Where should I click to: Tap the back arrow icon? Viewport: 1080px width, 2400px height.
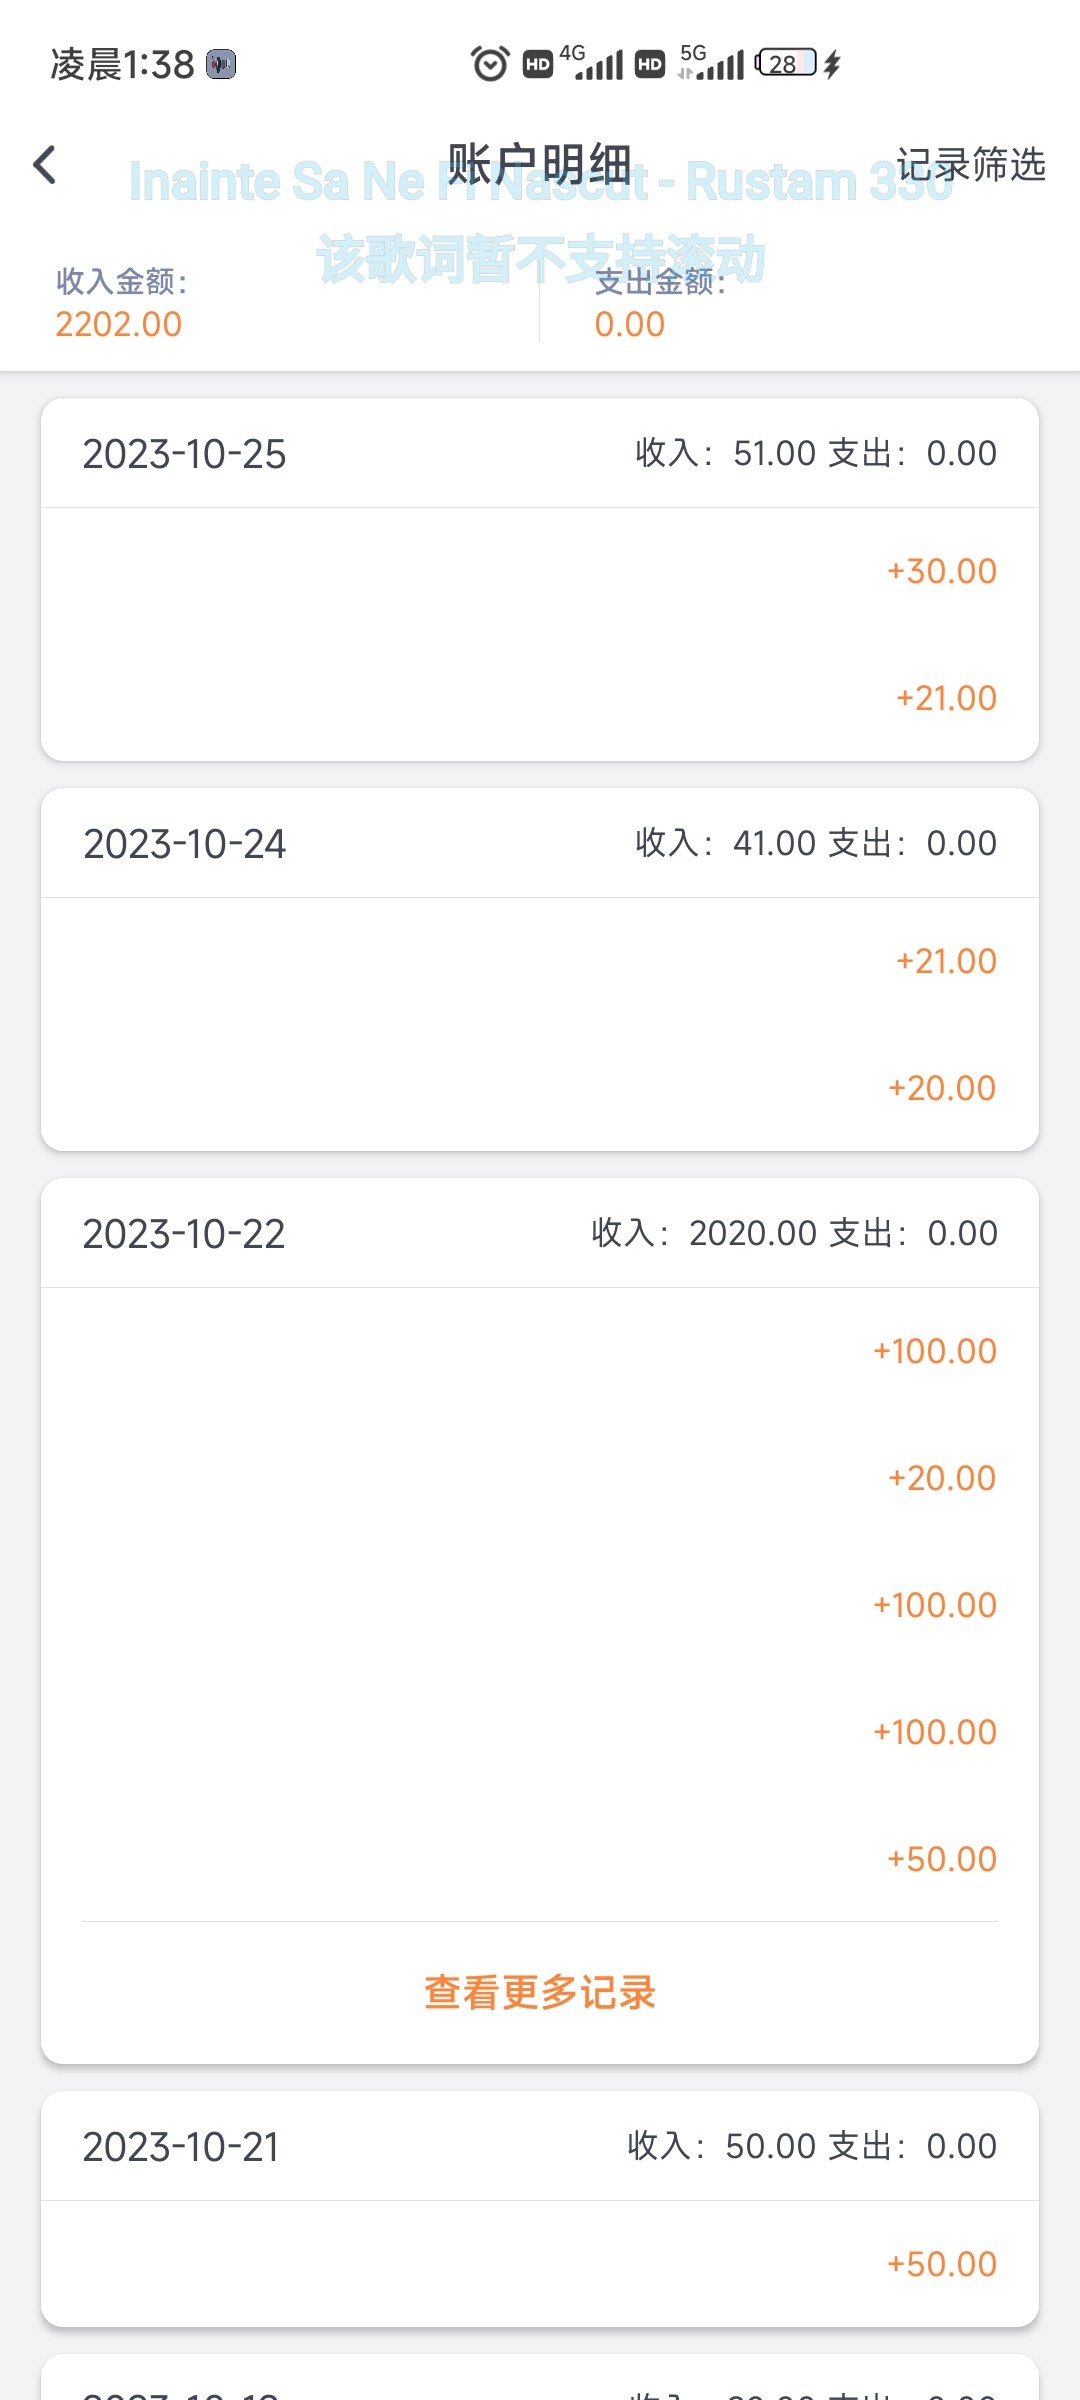click(x=45, y=165)
